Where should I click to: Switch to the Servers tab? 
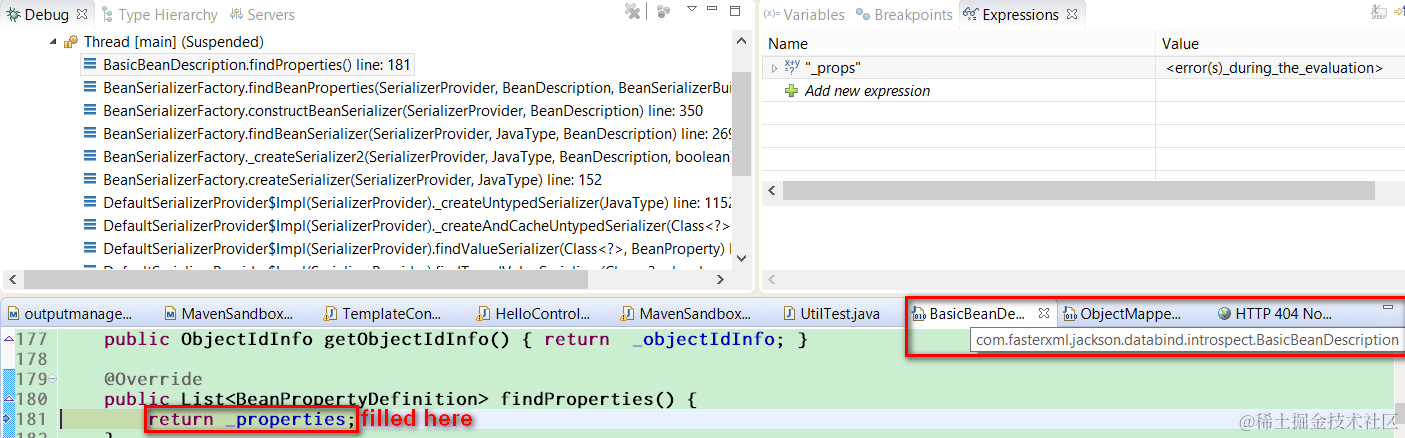click(263, 15)
